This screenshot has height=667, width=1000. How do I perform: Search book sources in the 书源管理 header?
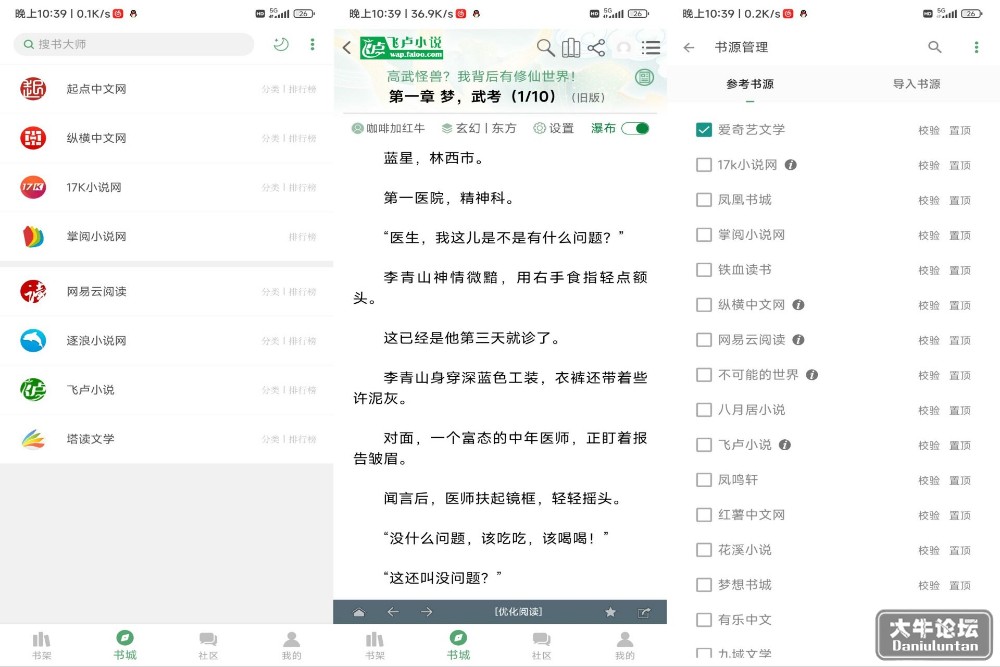click(935, 47)
